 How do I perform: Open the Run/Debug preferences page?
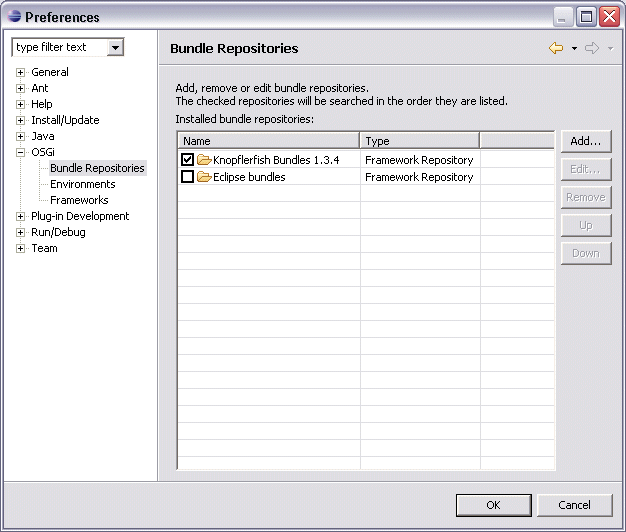click(58, 232)
